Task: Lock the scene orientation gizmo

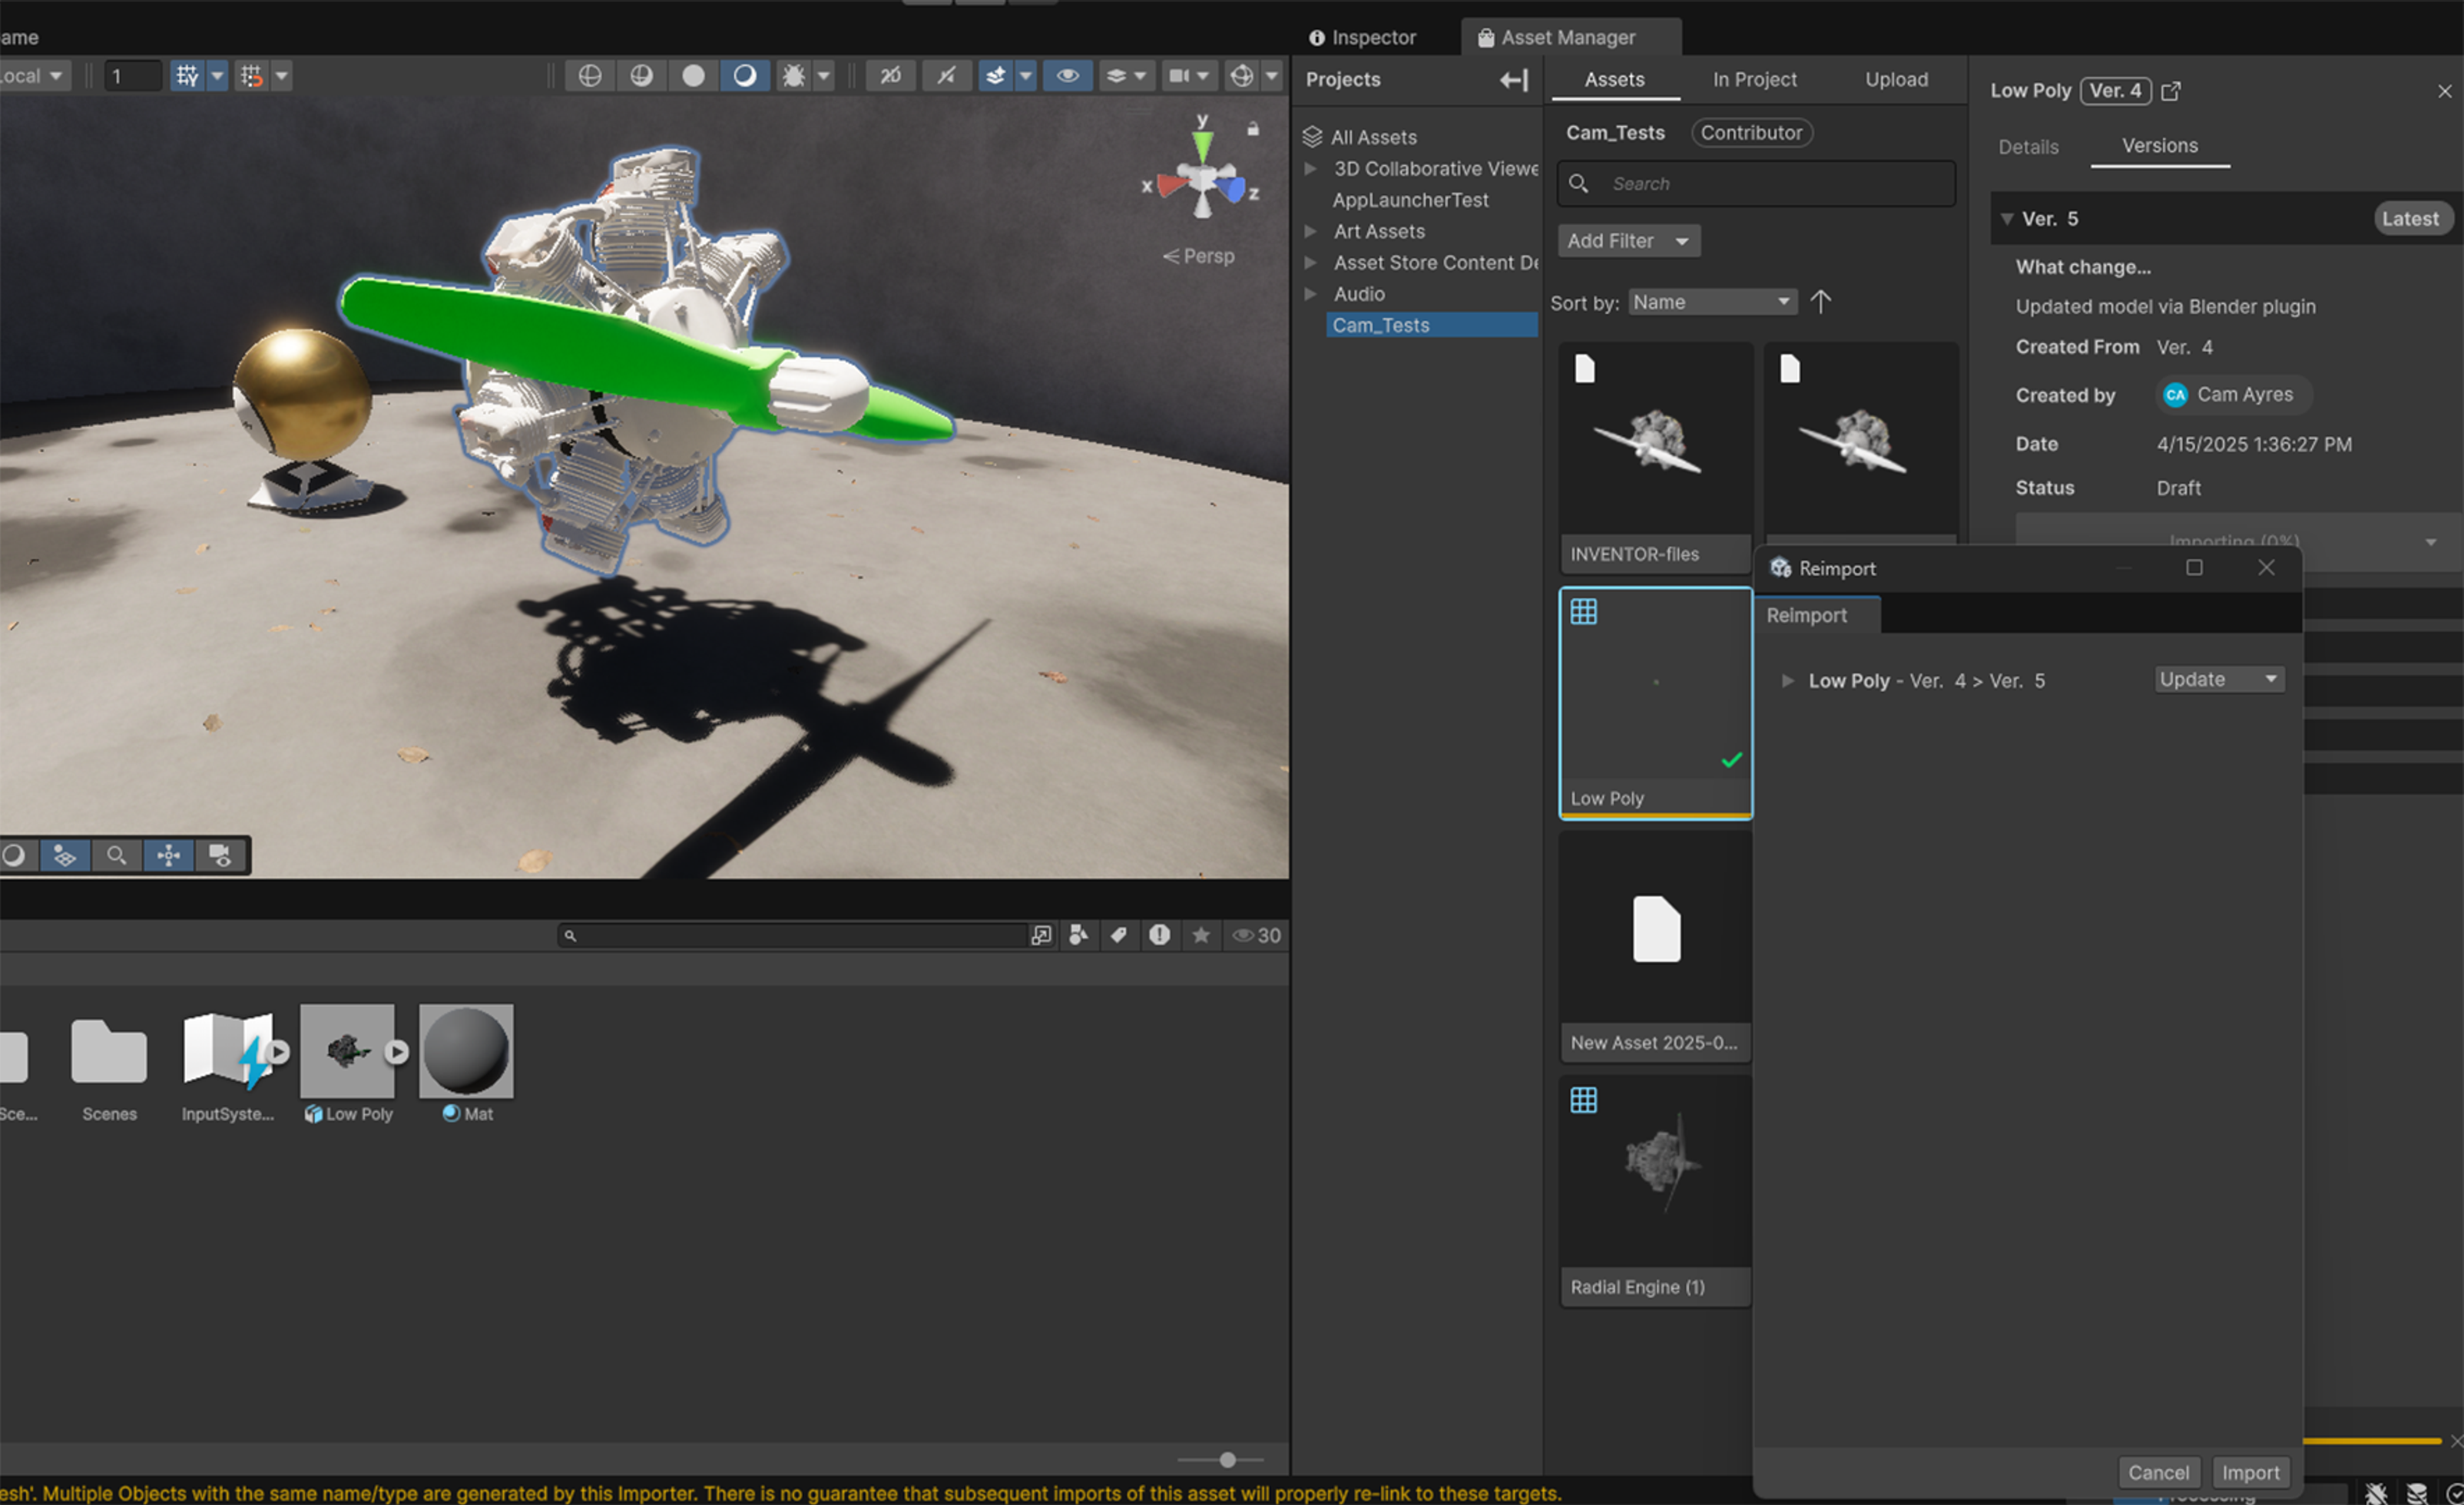Action: [x=1253, y=129]
